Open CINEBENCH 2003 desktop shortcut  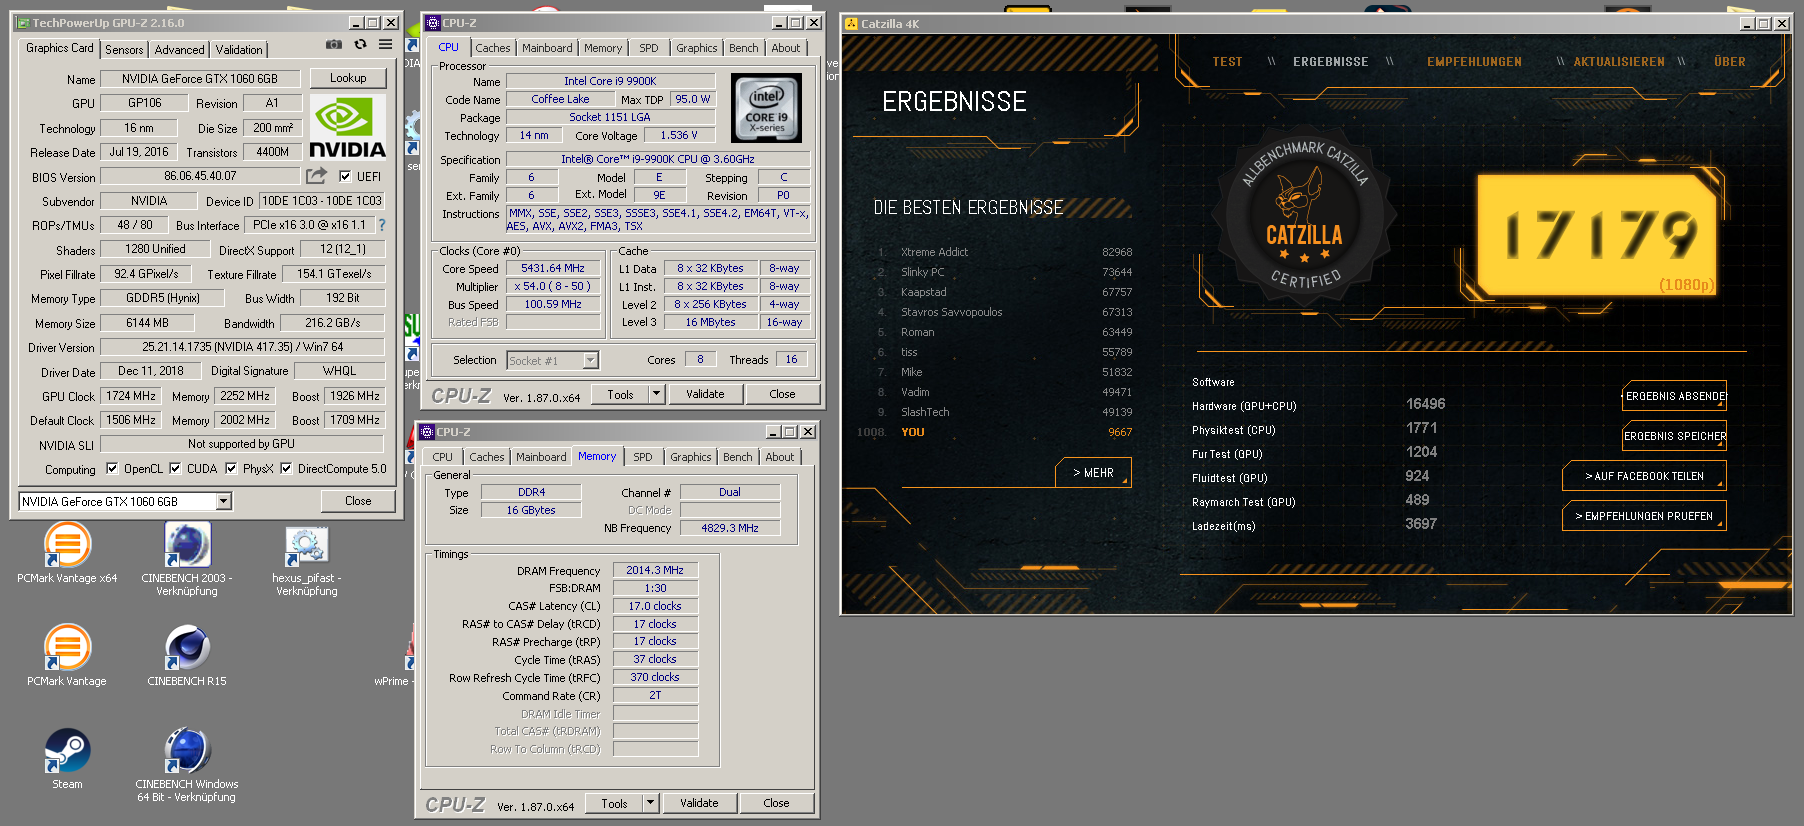187,558
